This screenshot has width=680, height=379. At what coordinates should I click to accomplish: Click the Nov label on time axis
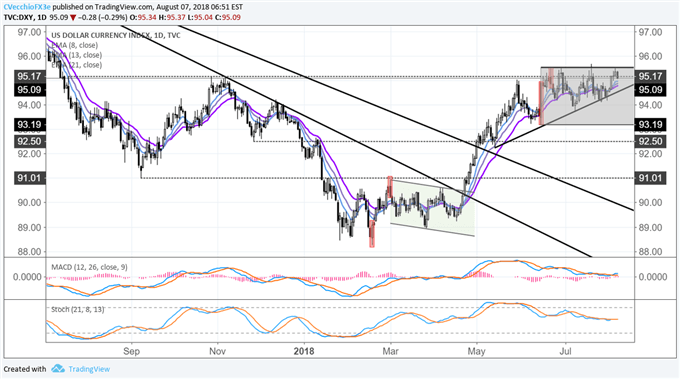[x=217, y=351]
